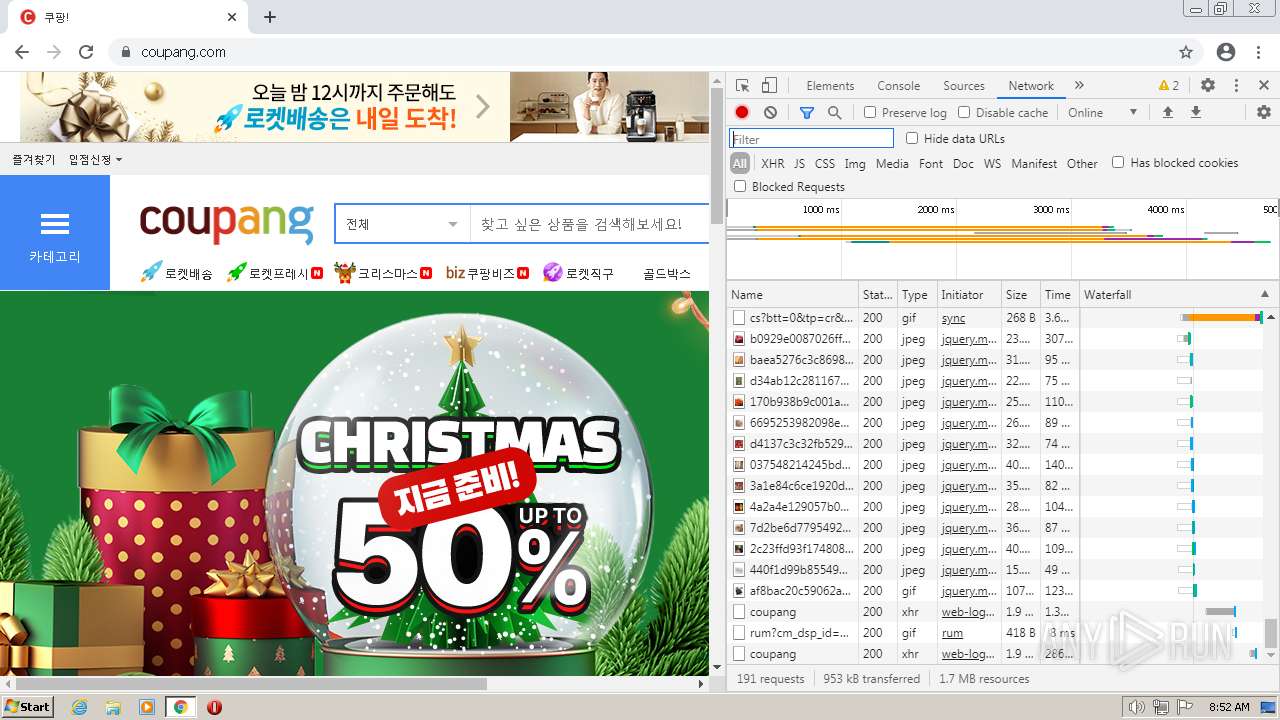Reload the Coupang page

click(86, 52)
